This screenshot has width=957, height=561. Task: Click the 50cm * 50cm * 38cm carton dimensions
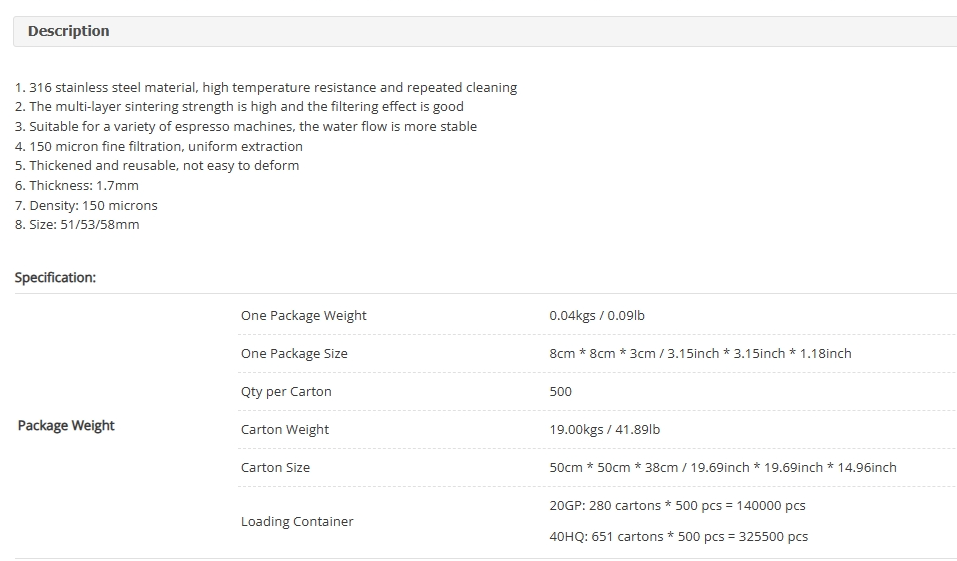tap(723, 468)
